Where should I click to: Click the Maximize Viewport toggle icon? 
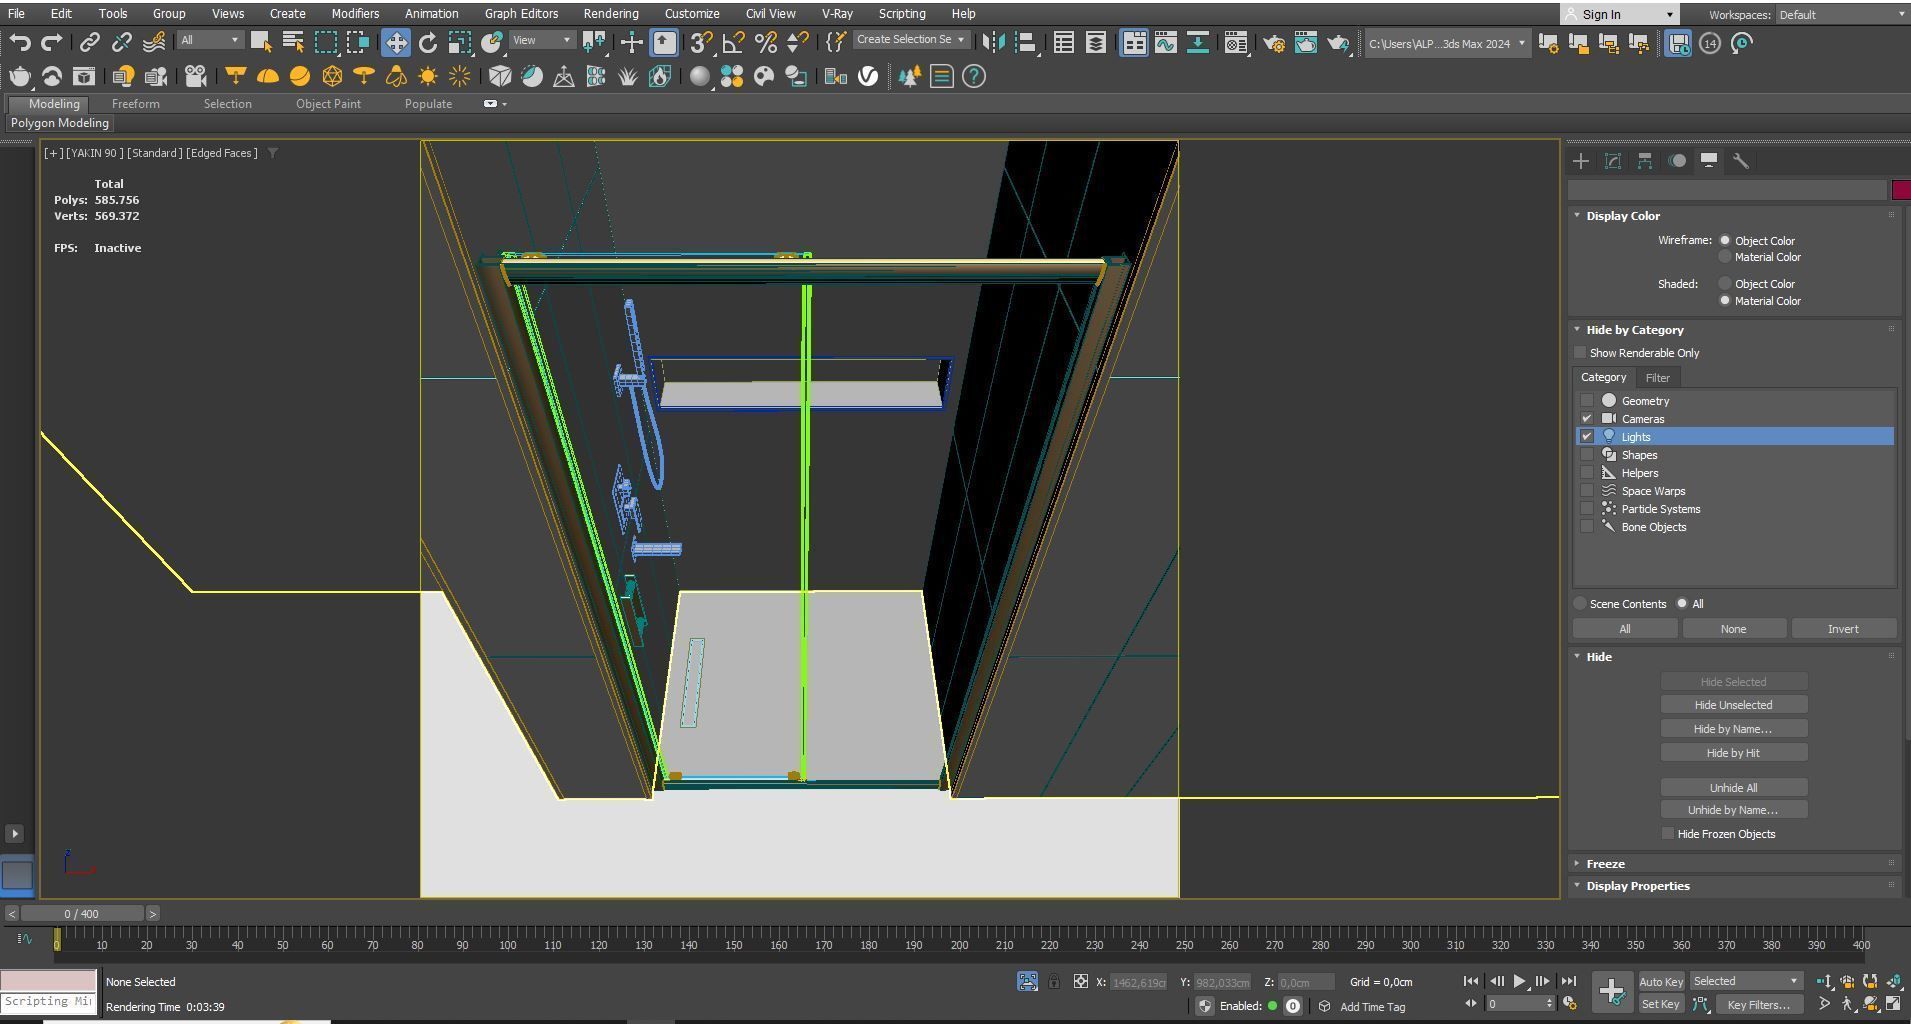click(x=1893, y=1004)
